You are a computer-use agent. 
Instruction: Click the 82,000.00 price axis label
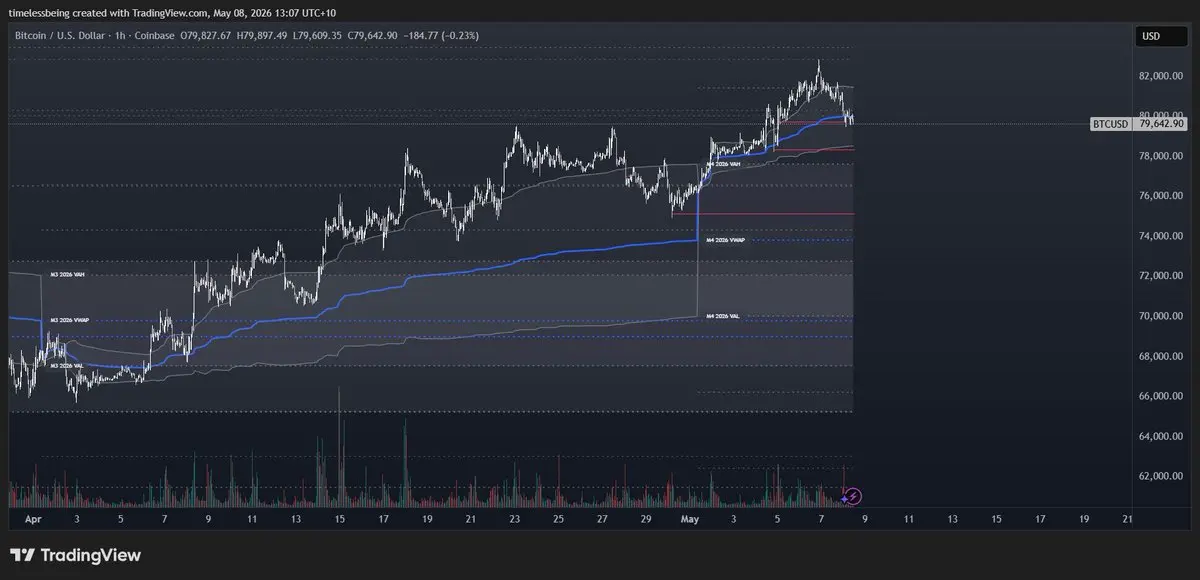[x=1160, y=76]
